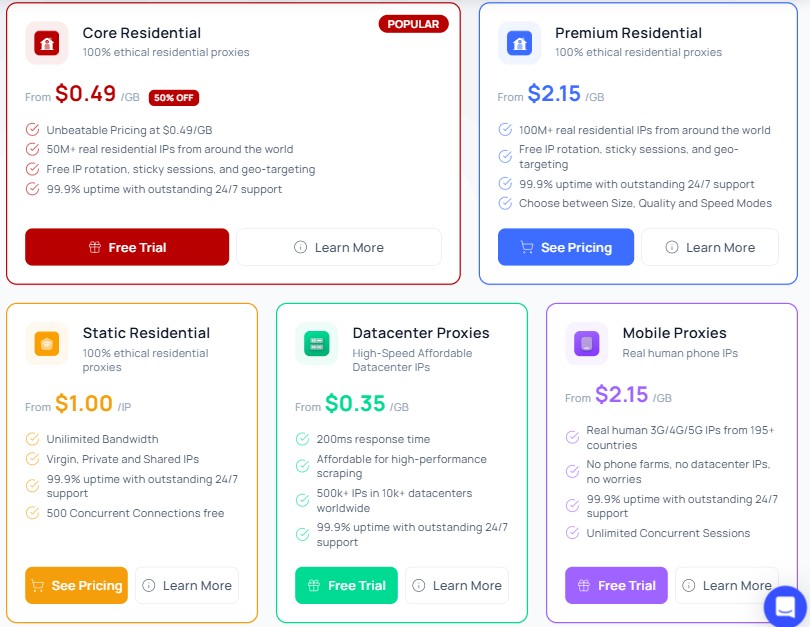Click the cart icon on Premium See Pricing
This screenshot has width=810, height=627.
tap(526, 247)
